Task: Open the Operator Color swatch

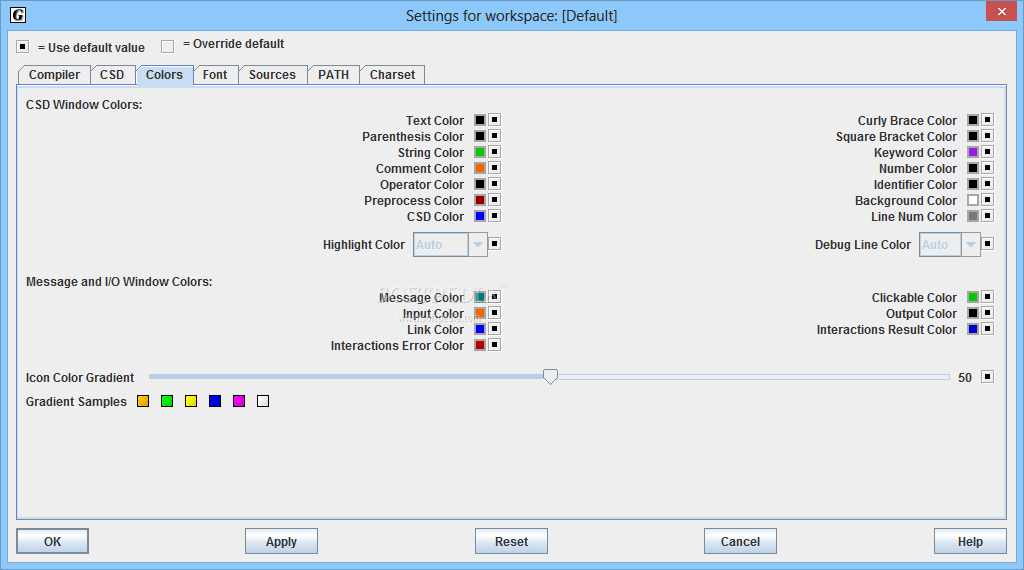Action: (480, 184)
